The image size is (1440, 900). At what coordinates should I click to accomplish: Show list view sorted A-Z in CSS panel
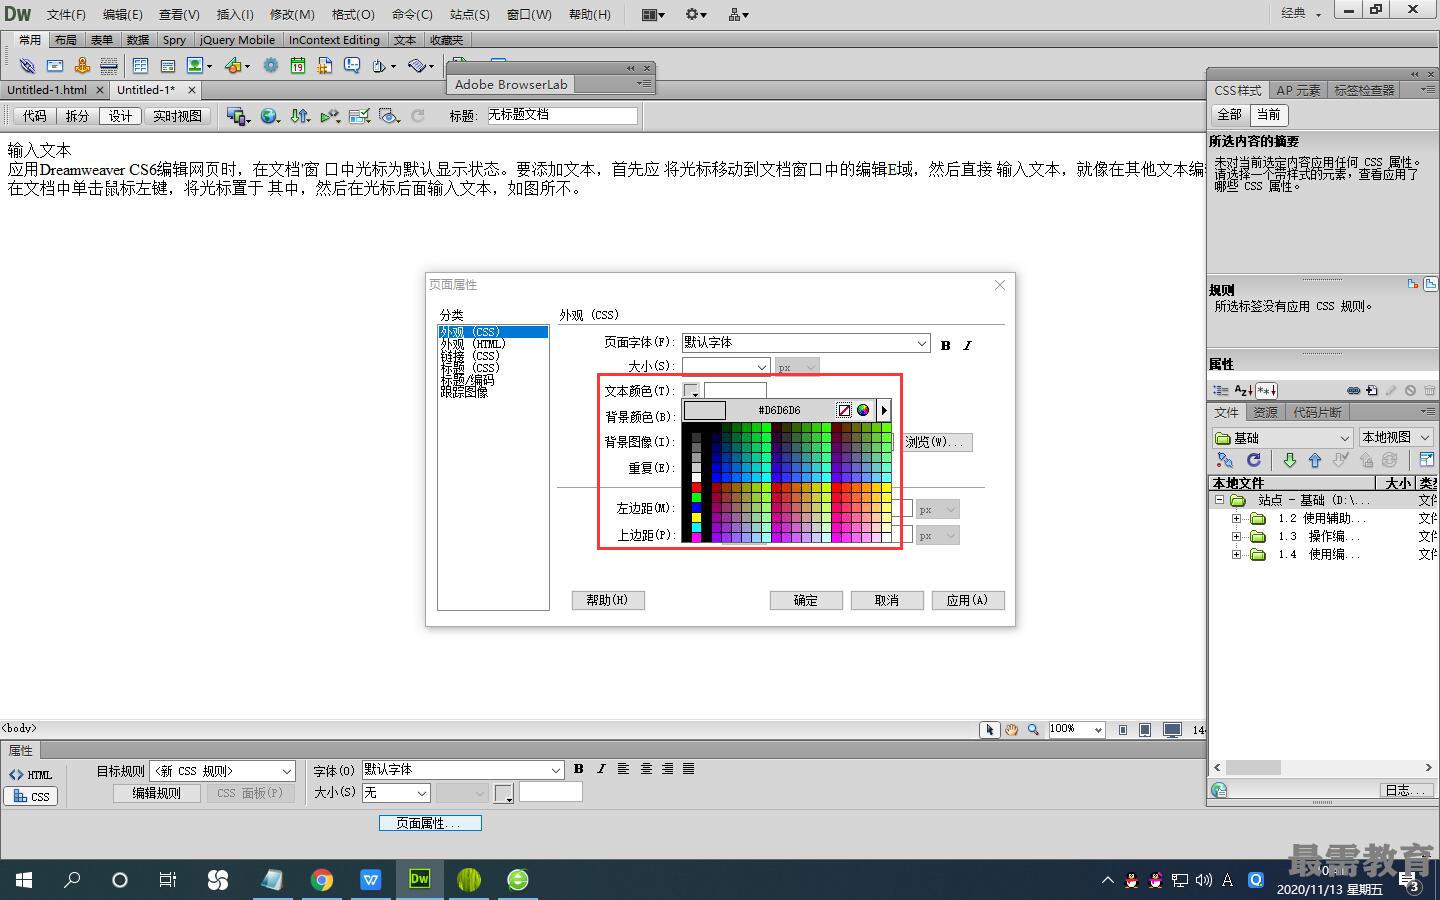(x=1243, y=391)
